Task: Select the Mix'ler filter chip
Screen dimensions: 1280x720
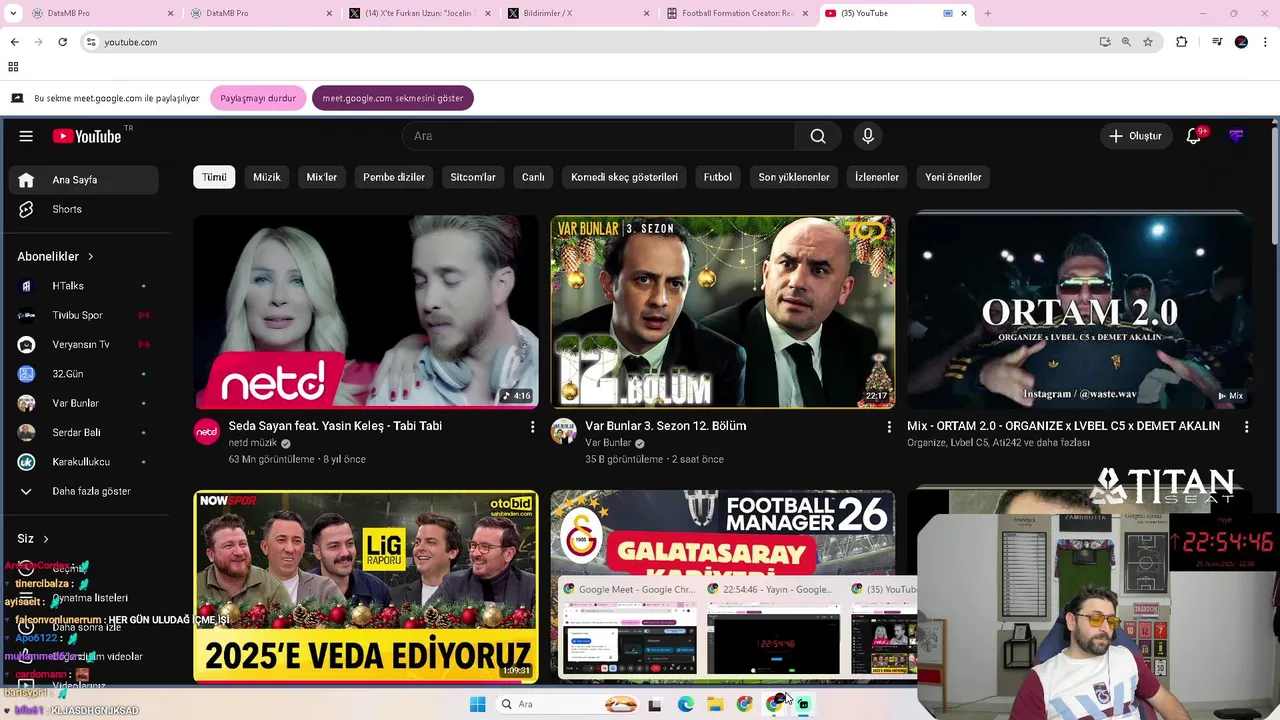Action: [322, 177]
